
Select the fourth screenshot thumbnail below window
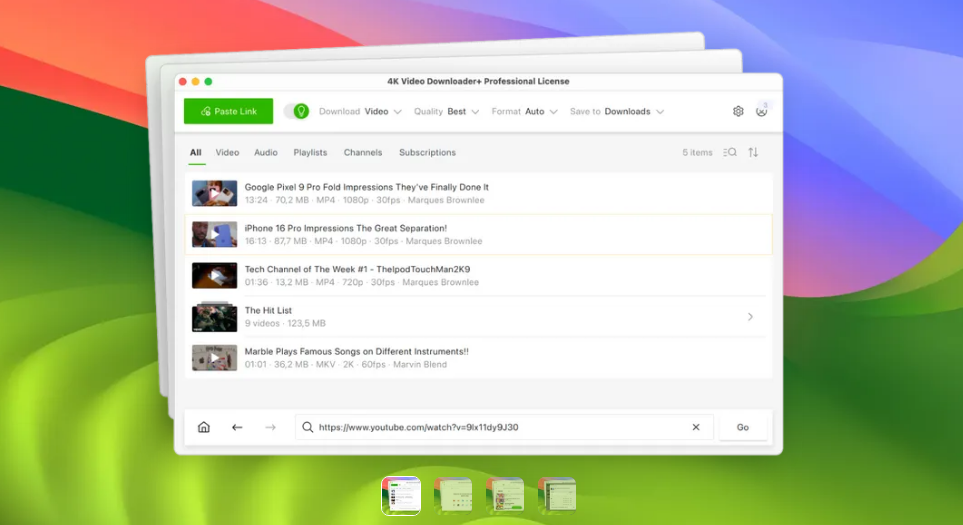557,495
